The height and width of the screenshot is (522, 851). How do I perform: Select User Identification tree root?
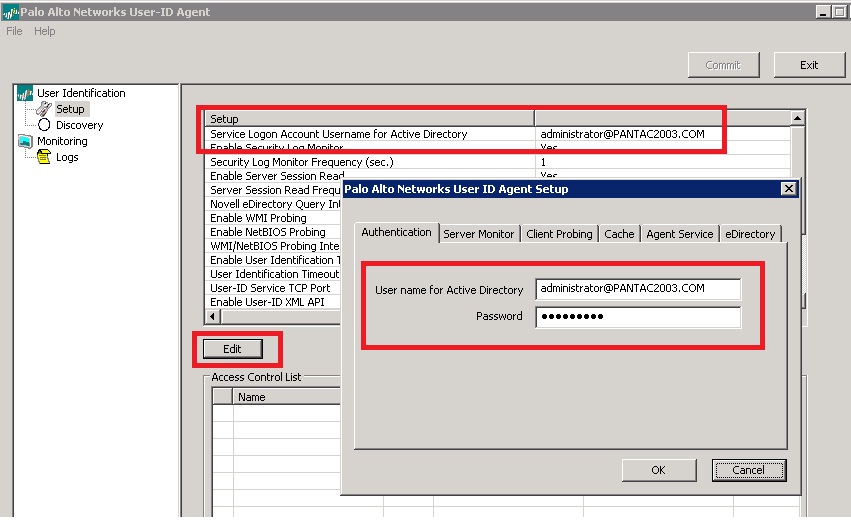tap(81, 93)
